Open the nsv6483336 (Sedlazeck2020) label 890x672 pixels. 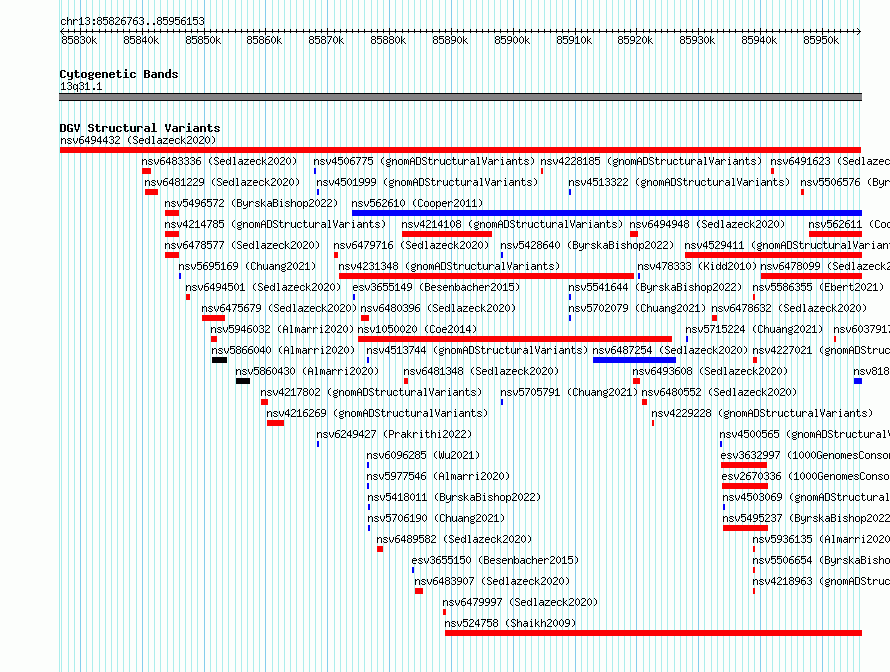[x=220, y=161]
